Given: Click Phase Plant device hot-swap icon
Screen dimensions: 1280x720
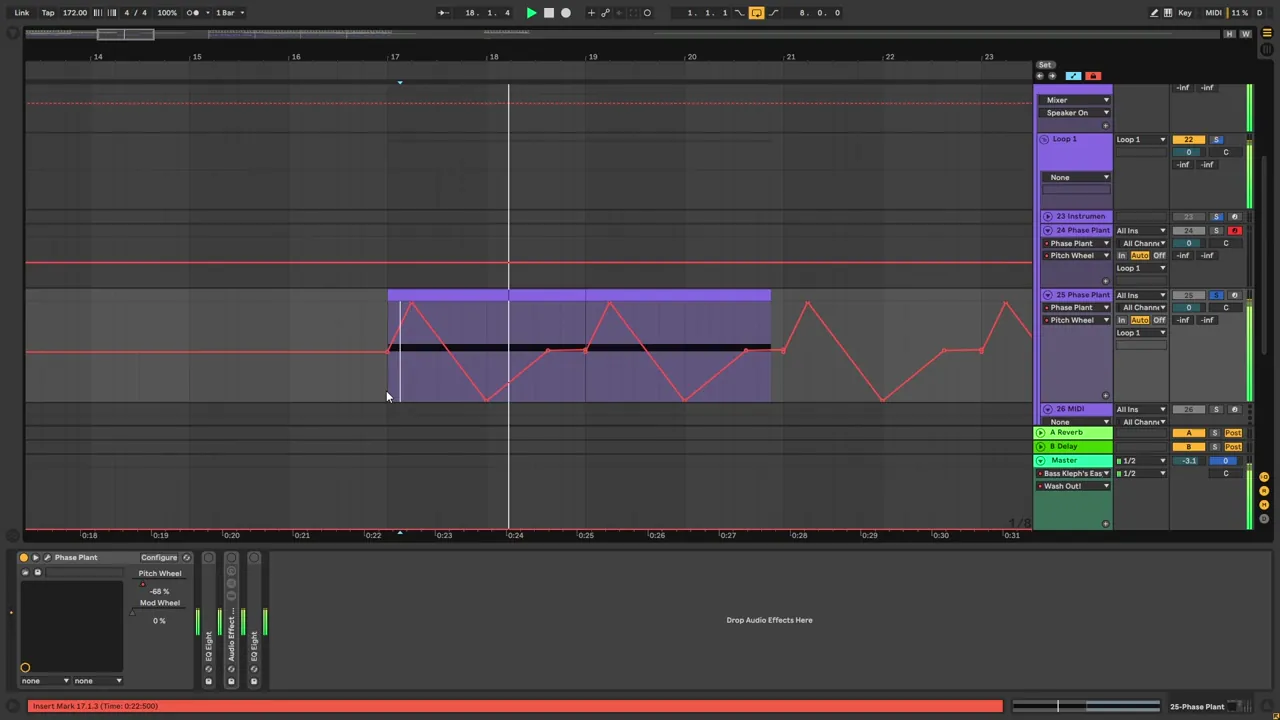Looking at the screenshot, I should (x=186, y=558).
